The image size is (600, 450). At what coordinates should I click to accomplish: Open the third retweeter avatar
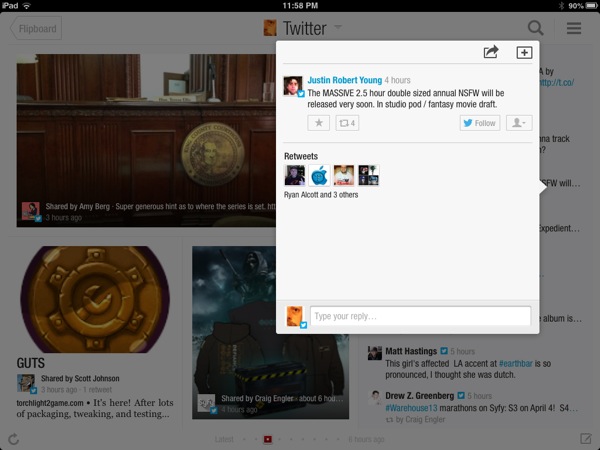(344, 175)
